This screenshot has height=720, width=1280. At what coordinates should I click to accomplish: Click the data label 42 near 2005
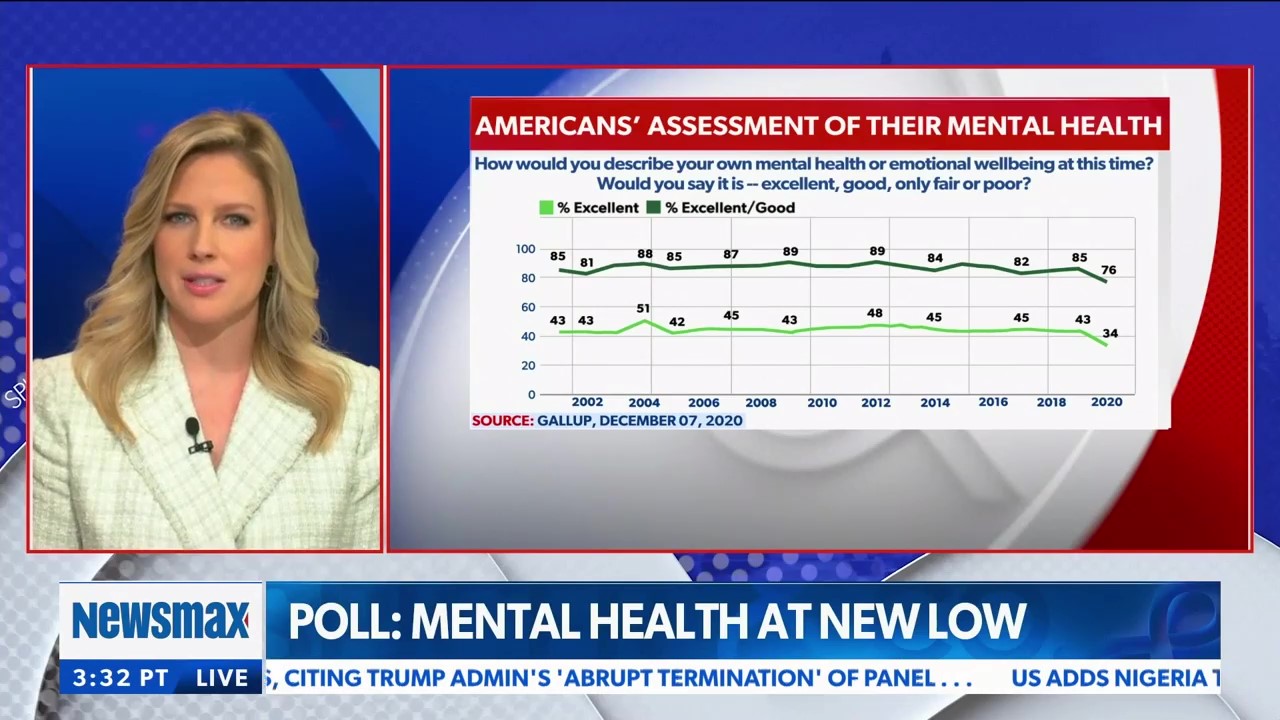677,322
